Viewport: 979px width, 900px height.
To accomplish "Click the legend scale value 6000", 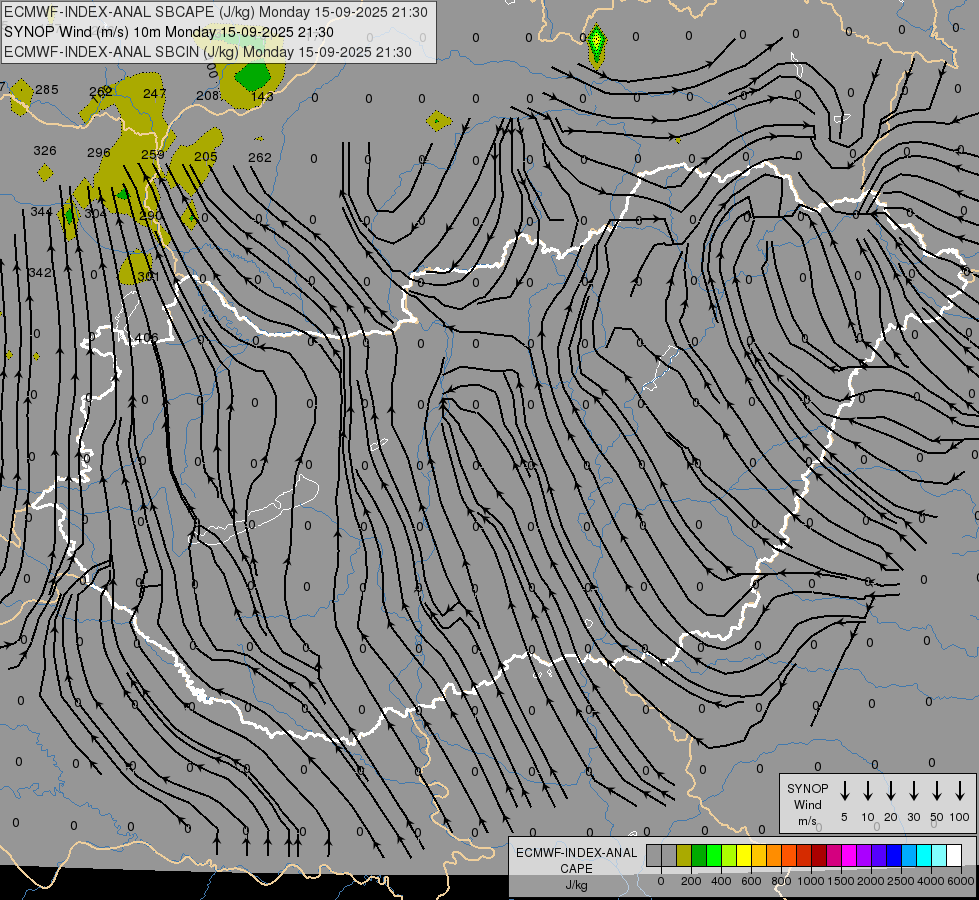I will click(961, 881).
